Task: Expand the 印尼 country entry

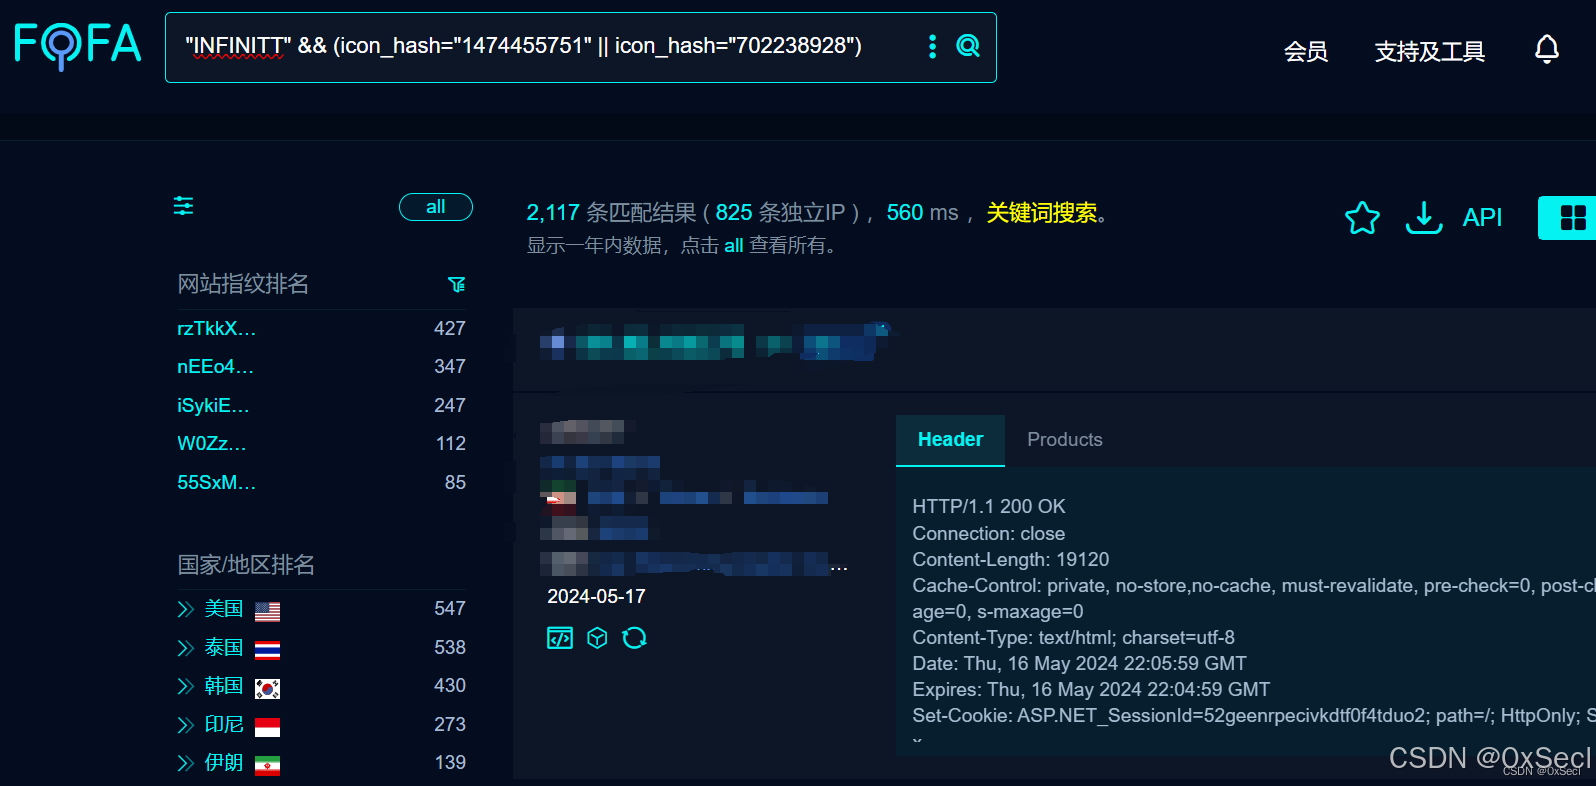Action: (x=185, y=725)
